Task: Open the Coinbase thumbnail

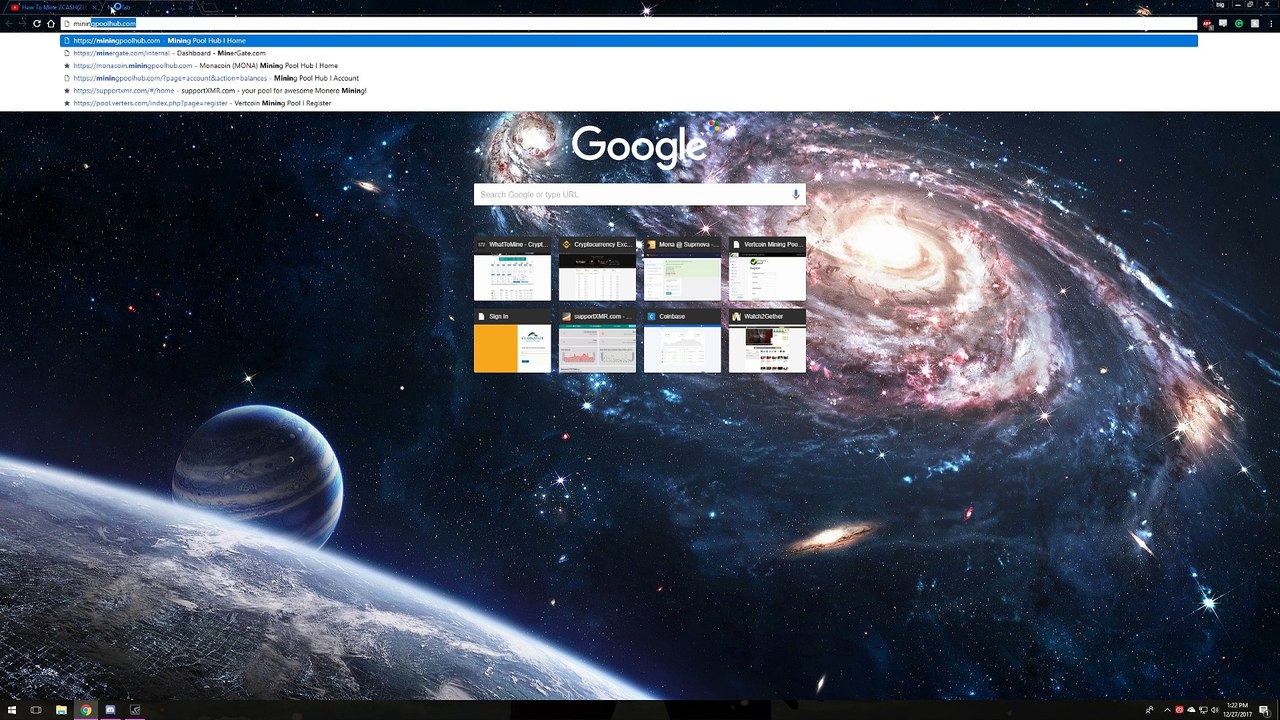Action: [x=682, y=341]
